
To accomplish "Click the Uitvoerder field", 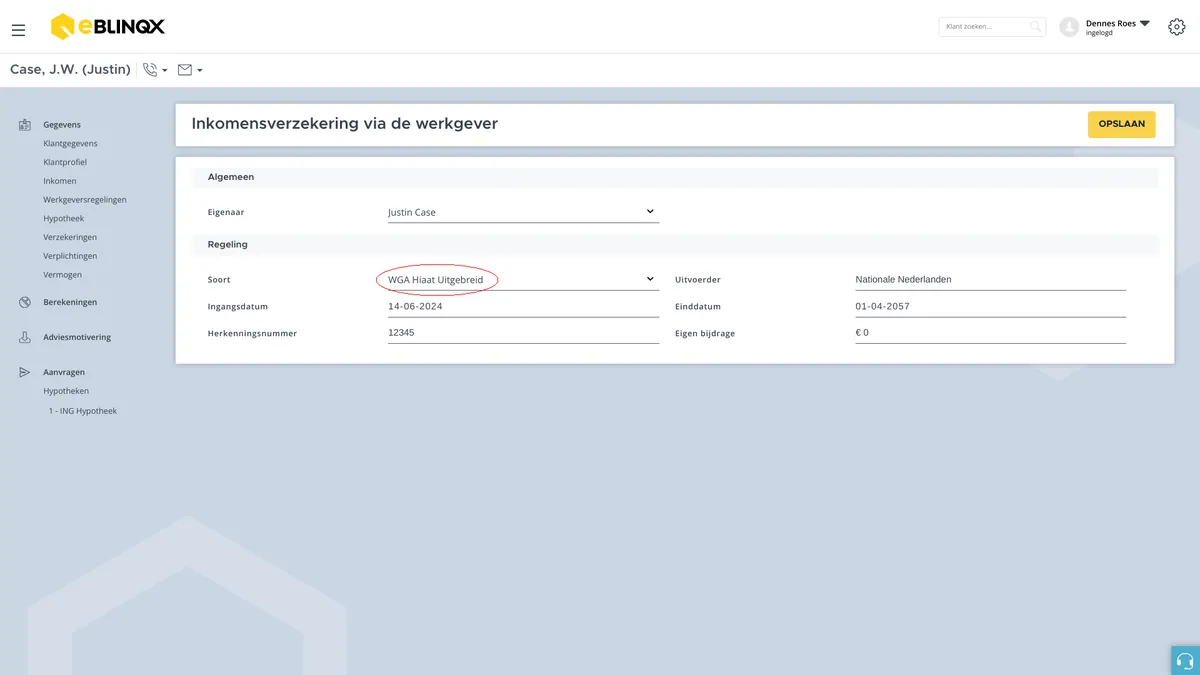I will coord(990,280).
